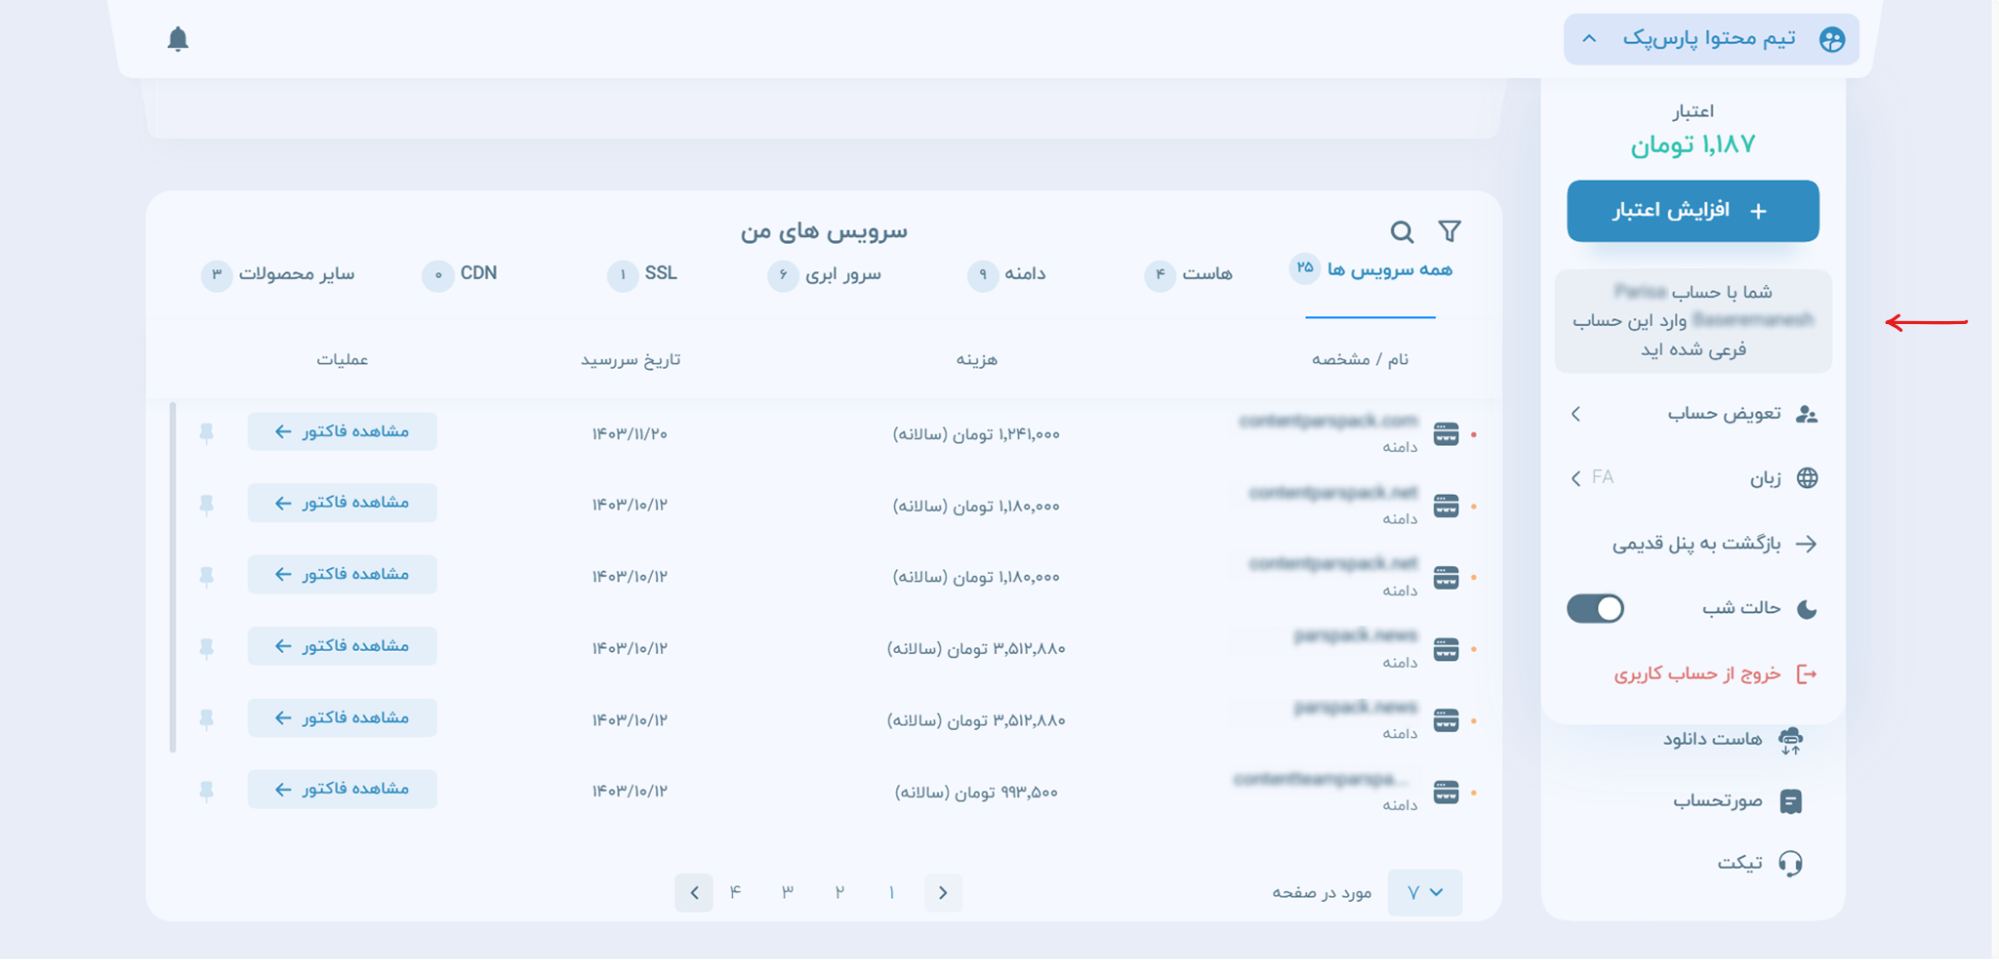Click pagination arrow next to page ۴
The image size is (1999, 960).
point(694,892)
